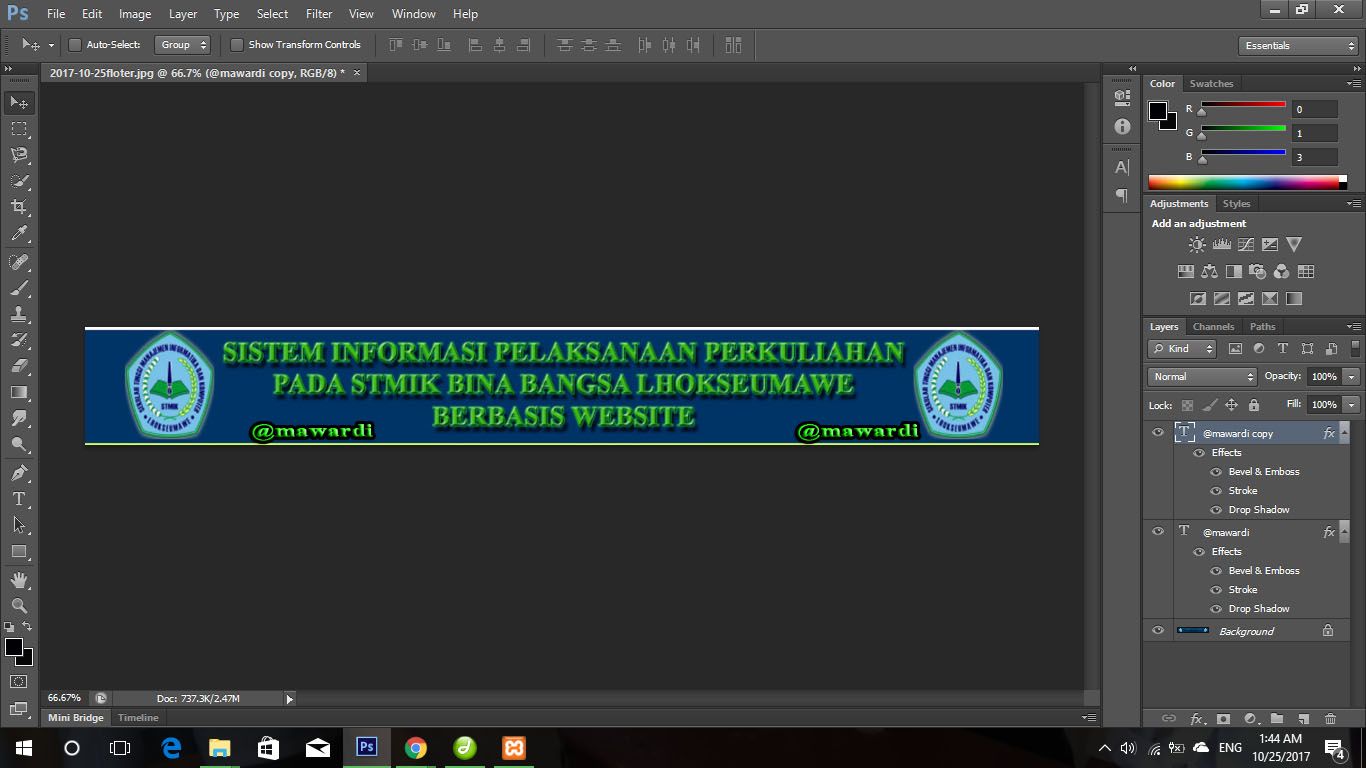Create a new group folder icon
This screenshot has width=1366, height=768.
pos(1277,718)
